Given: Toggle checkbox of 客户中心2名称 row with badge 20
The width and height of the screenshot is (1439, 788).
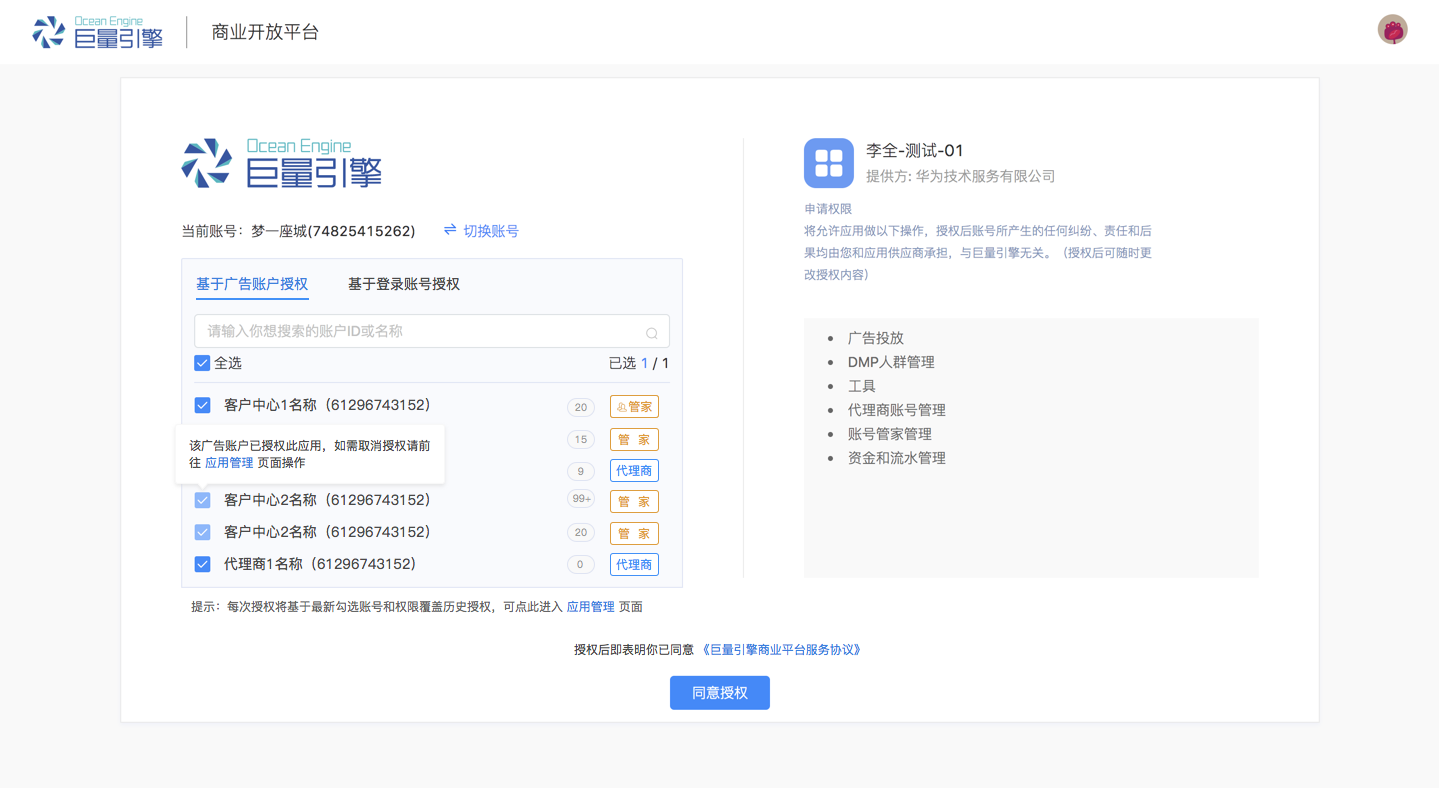Looking at the screenshot, I should [x=202, y=532].
